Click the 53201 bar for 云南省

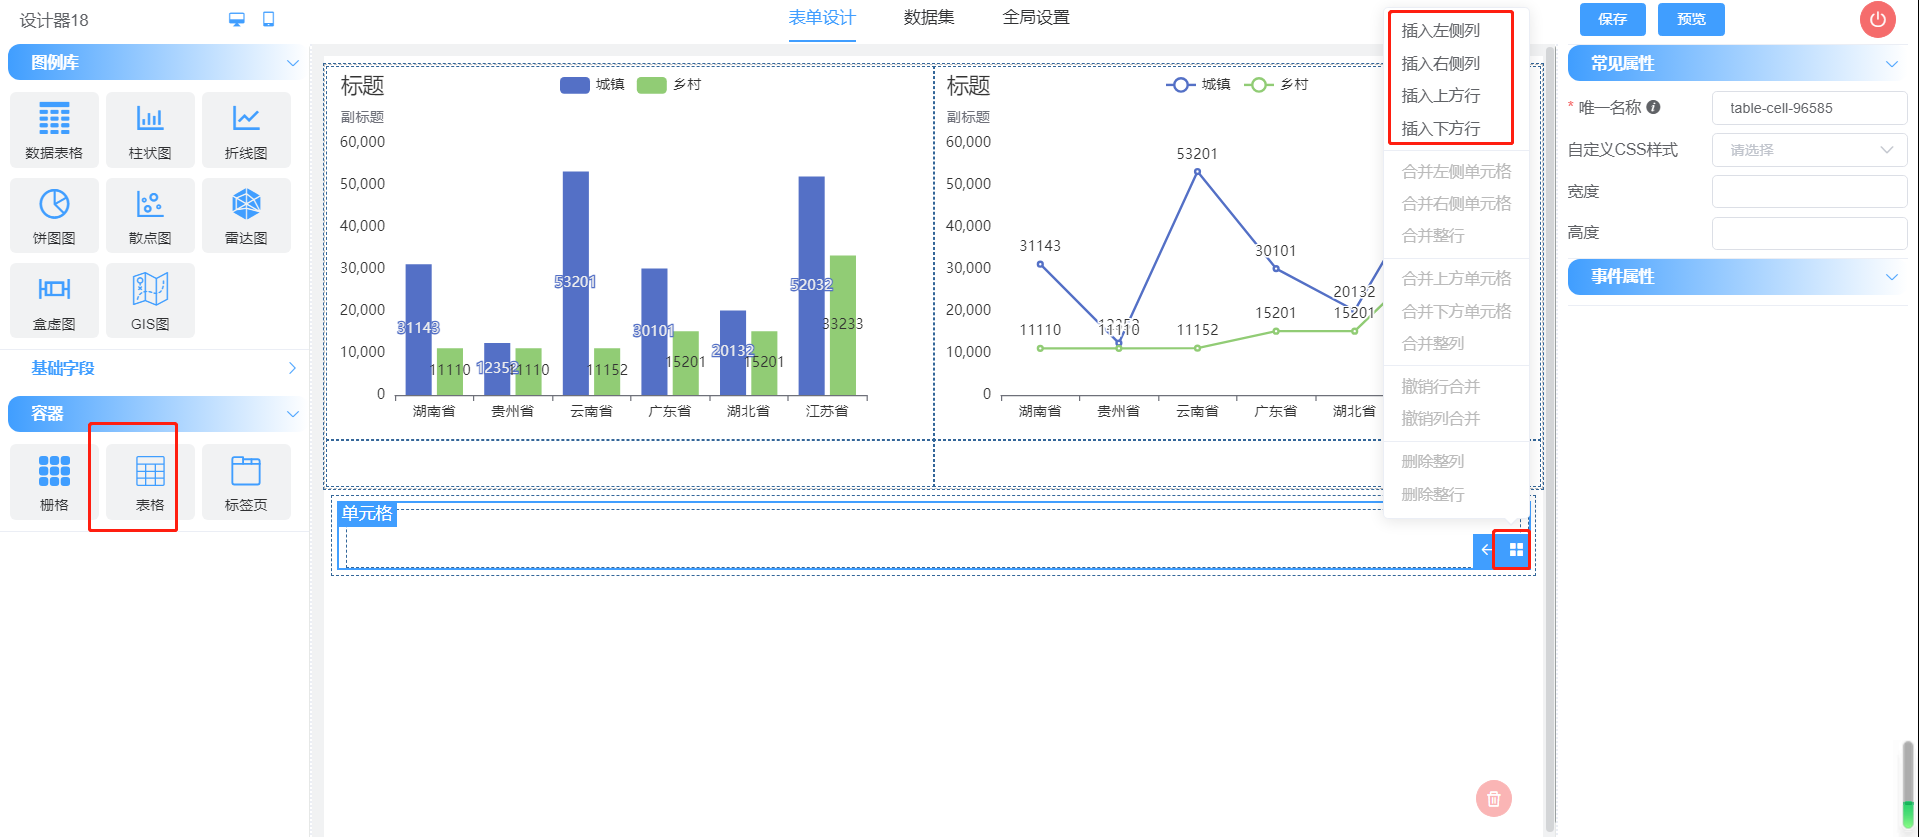pos(576,283)
